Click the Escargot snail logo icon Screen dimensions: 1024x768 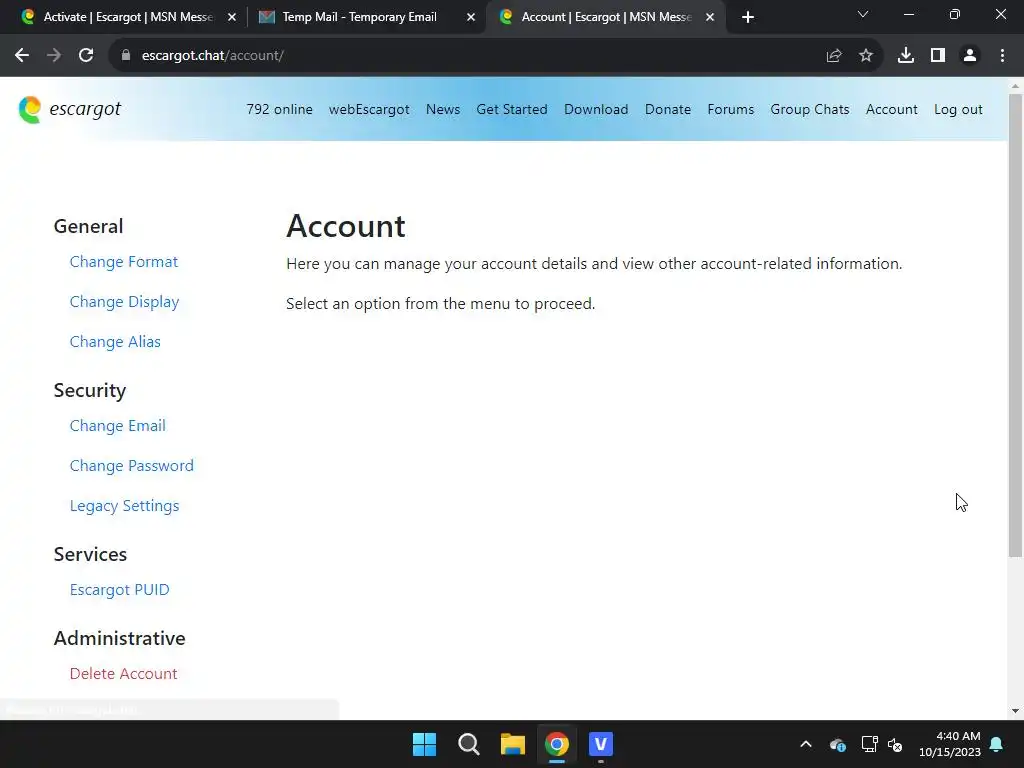coord(30,110)
